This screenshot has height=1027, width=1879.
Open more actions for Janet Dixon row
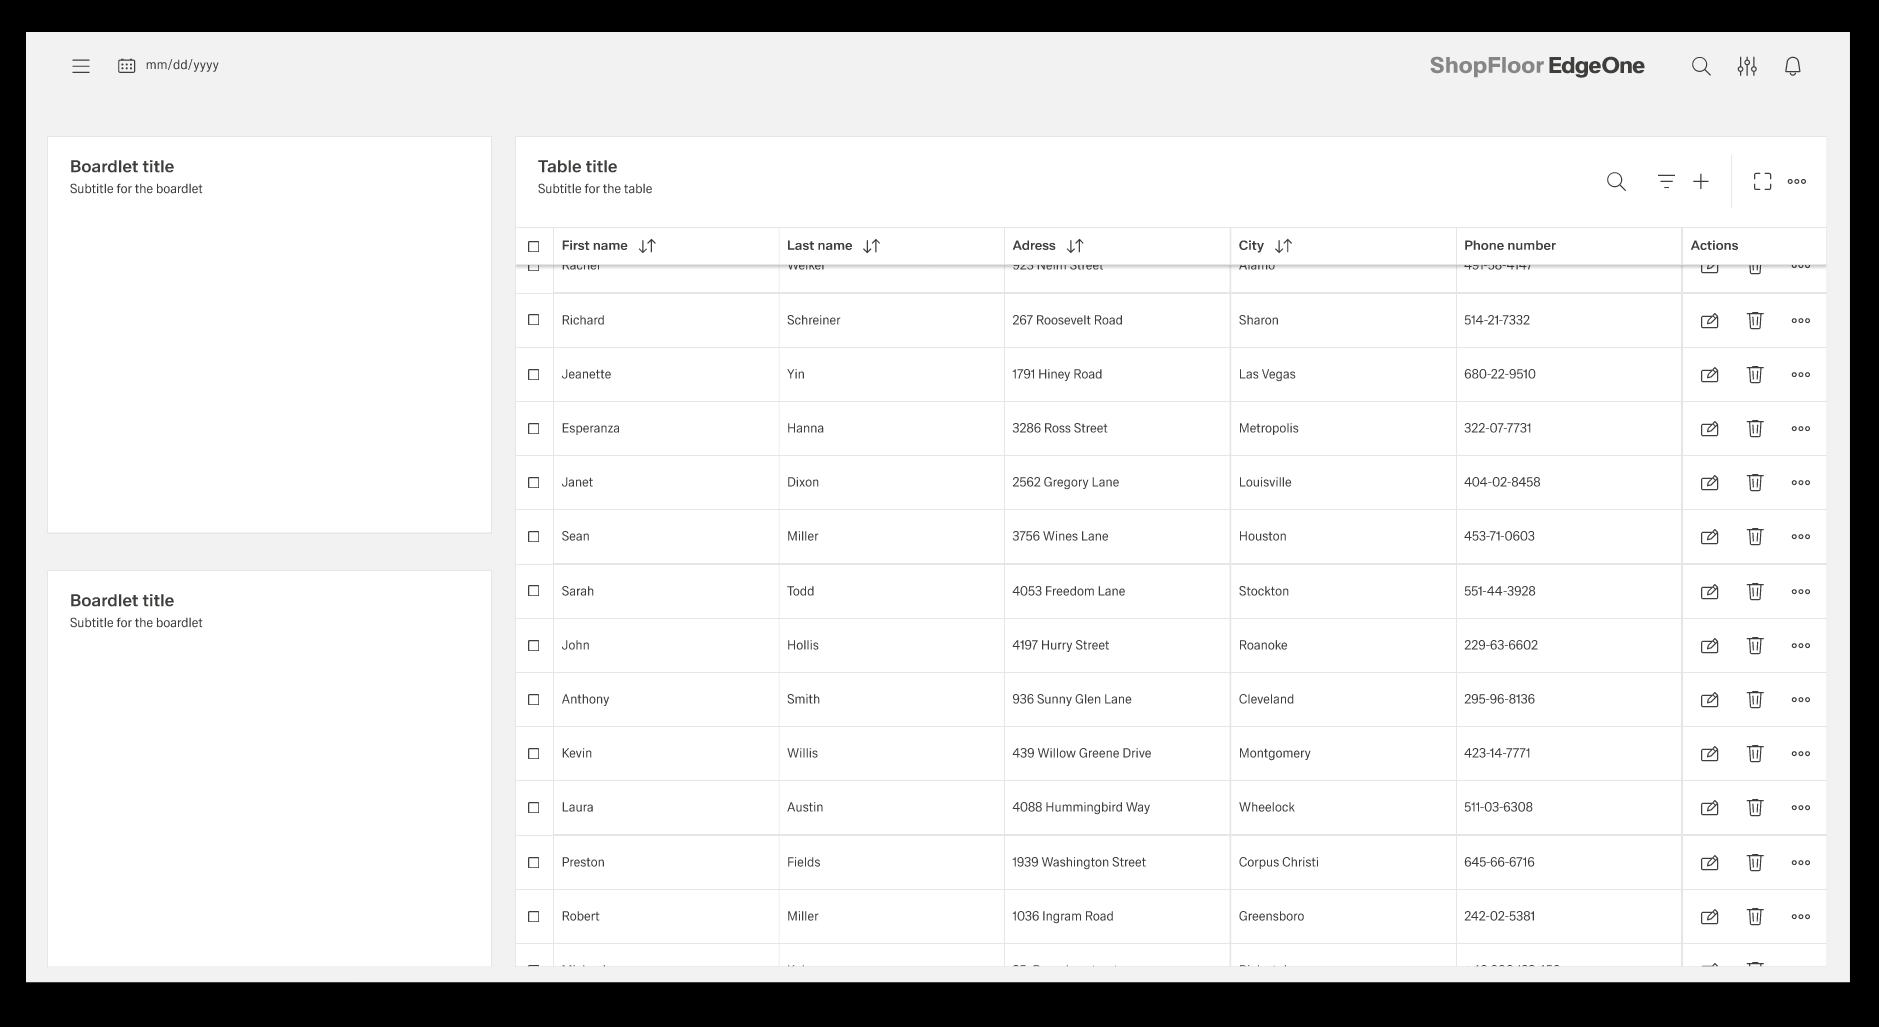point(1800,482)
